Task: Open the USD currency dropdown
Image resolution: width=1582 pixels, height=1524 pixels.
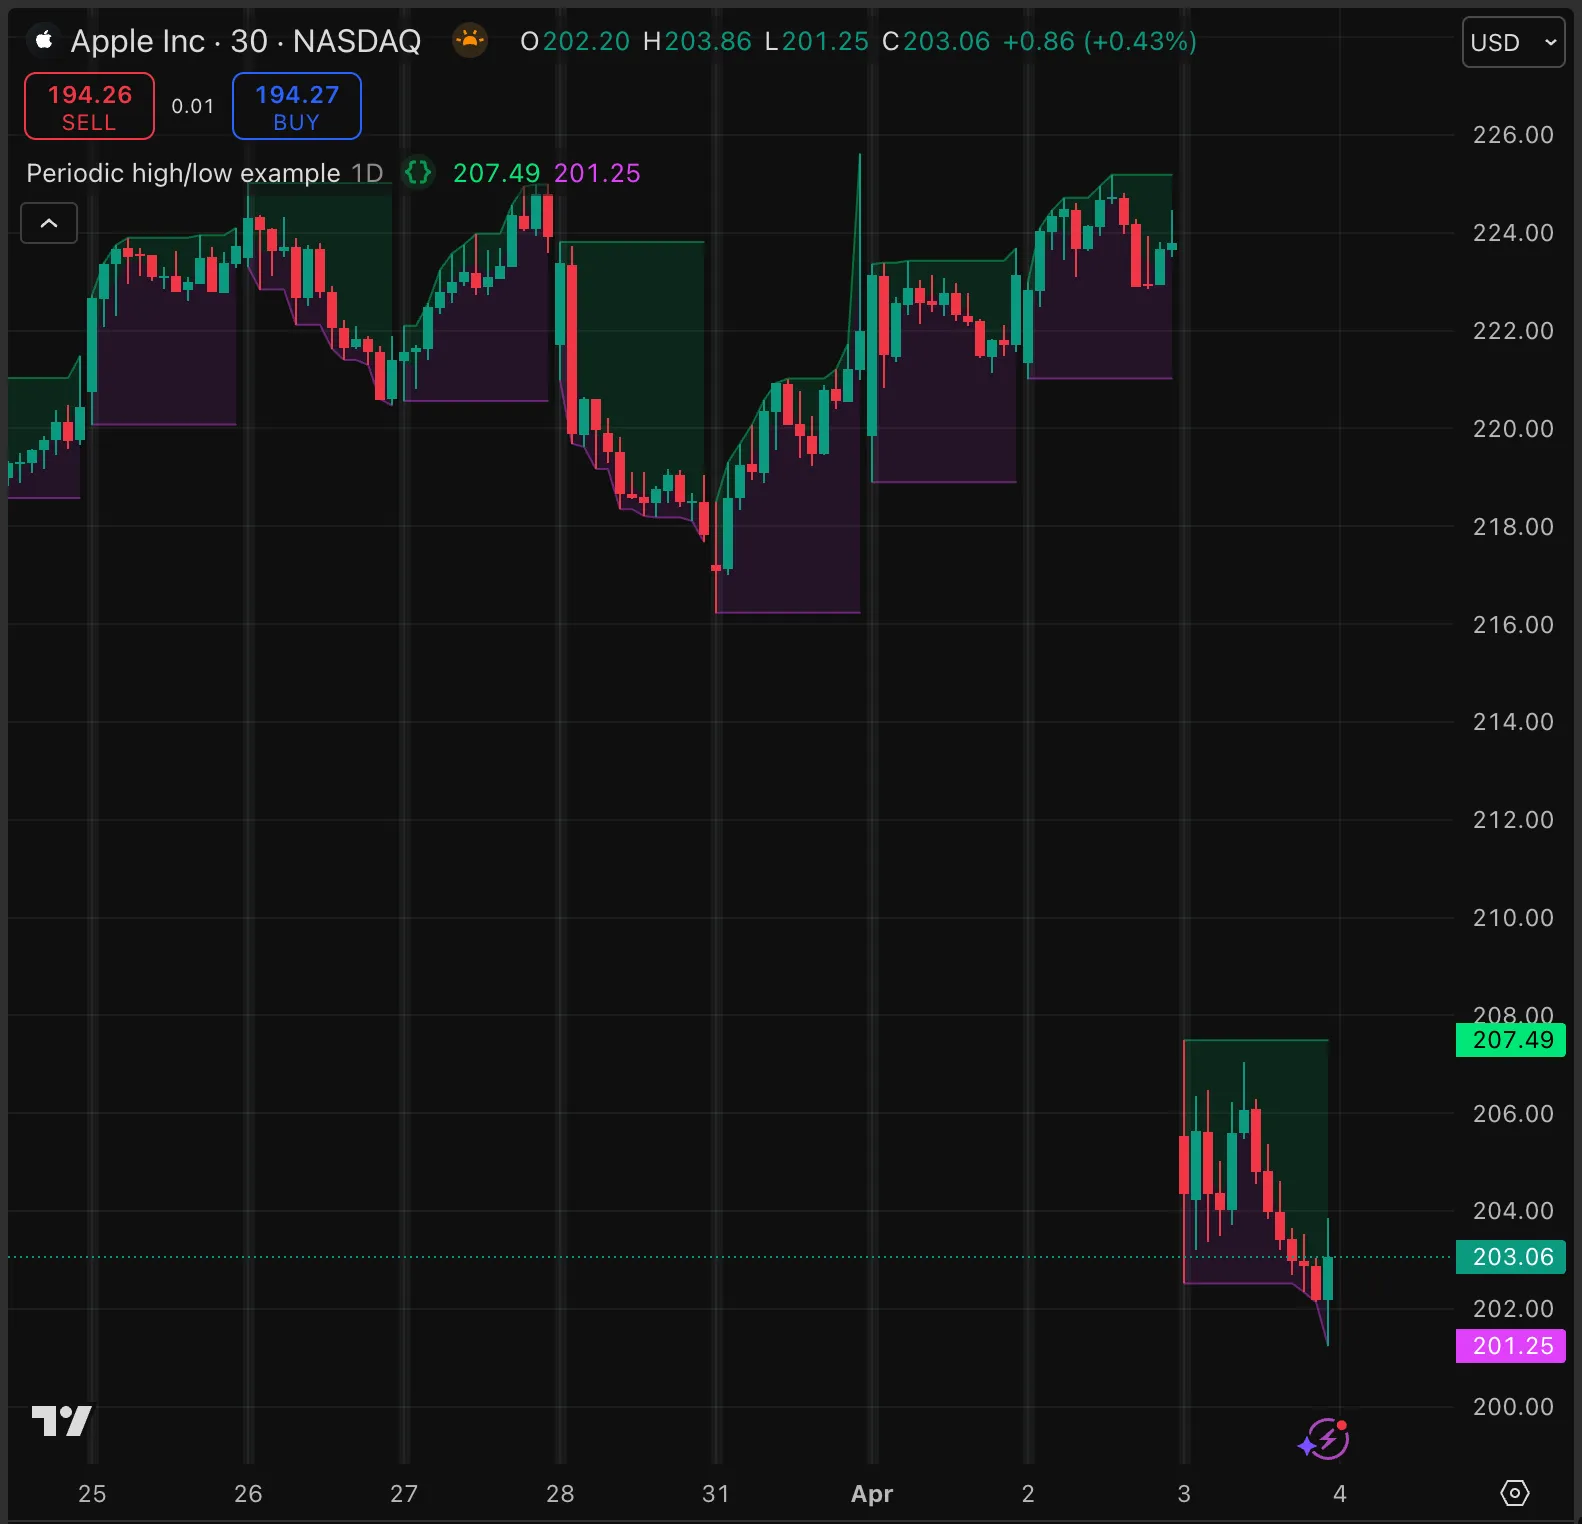Action: (1512, 42)
